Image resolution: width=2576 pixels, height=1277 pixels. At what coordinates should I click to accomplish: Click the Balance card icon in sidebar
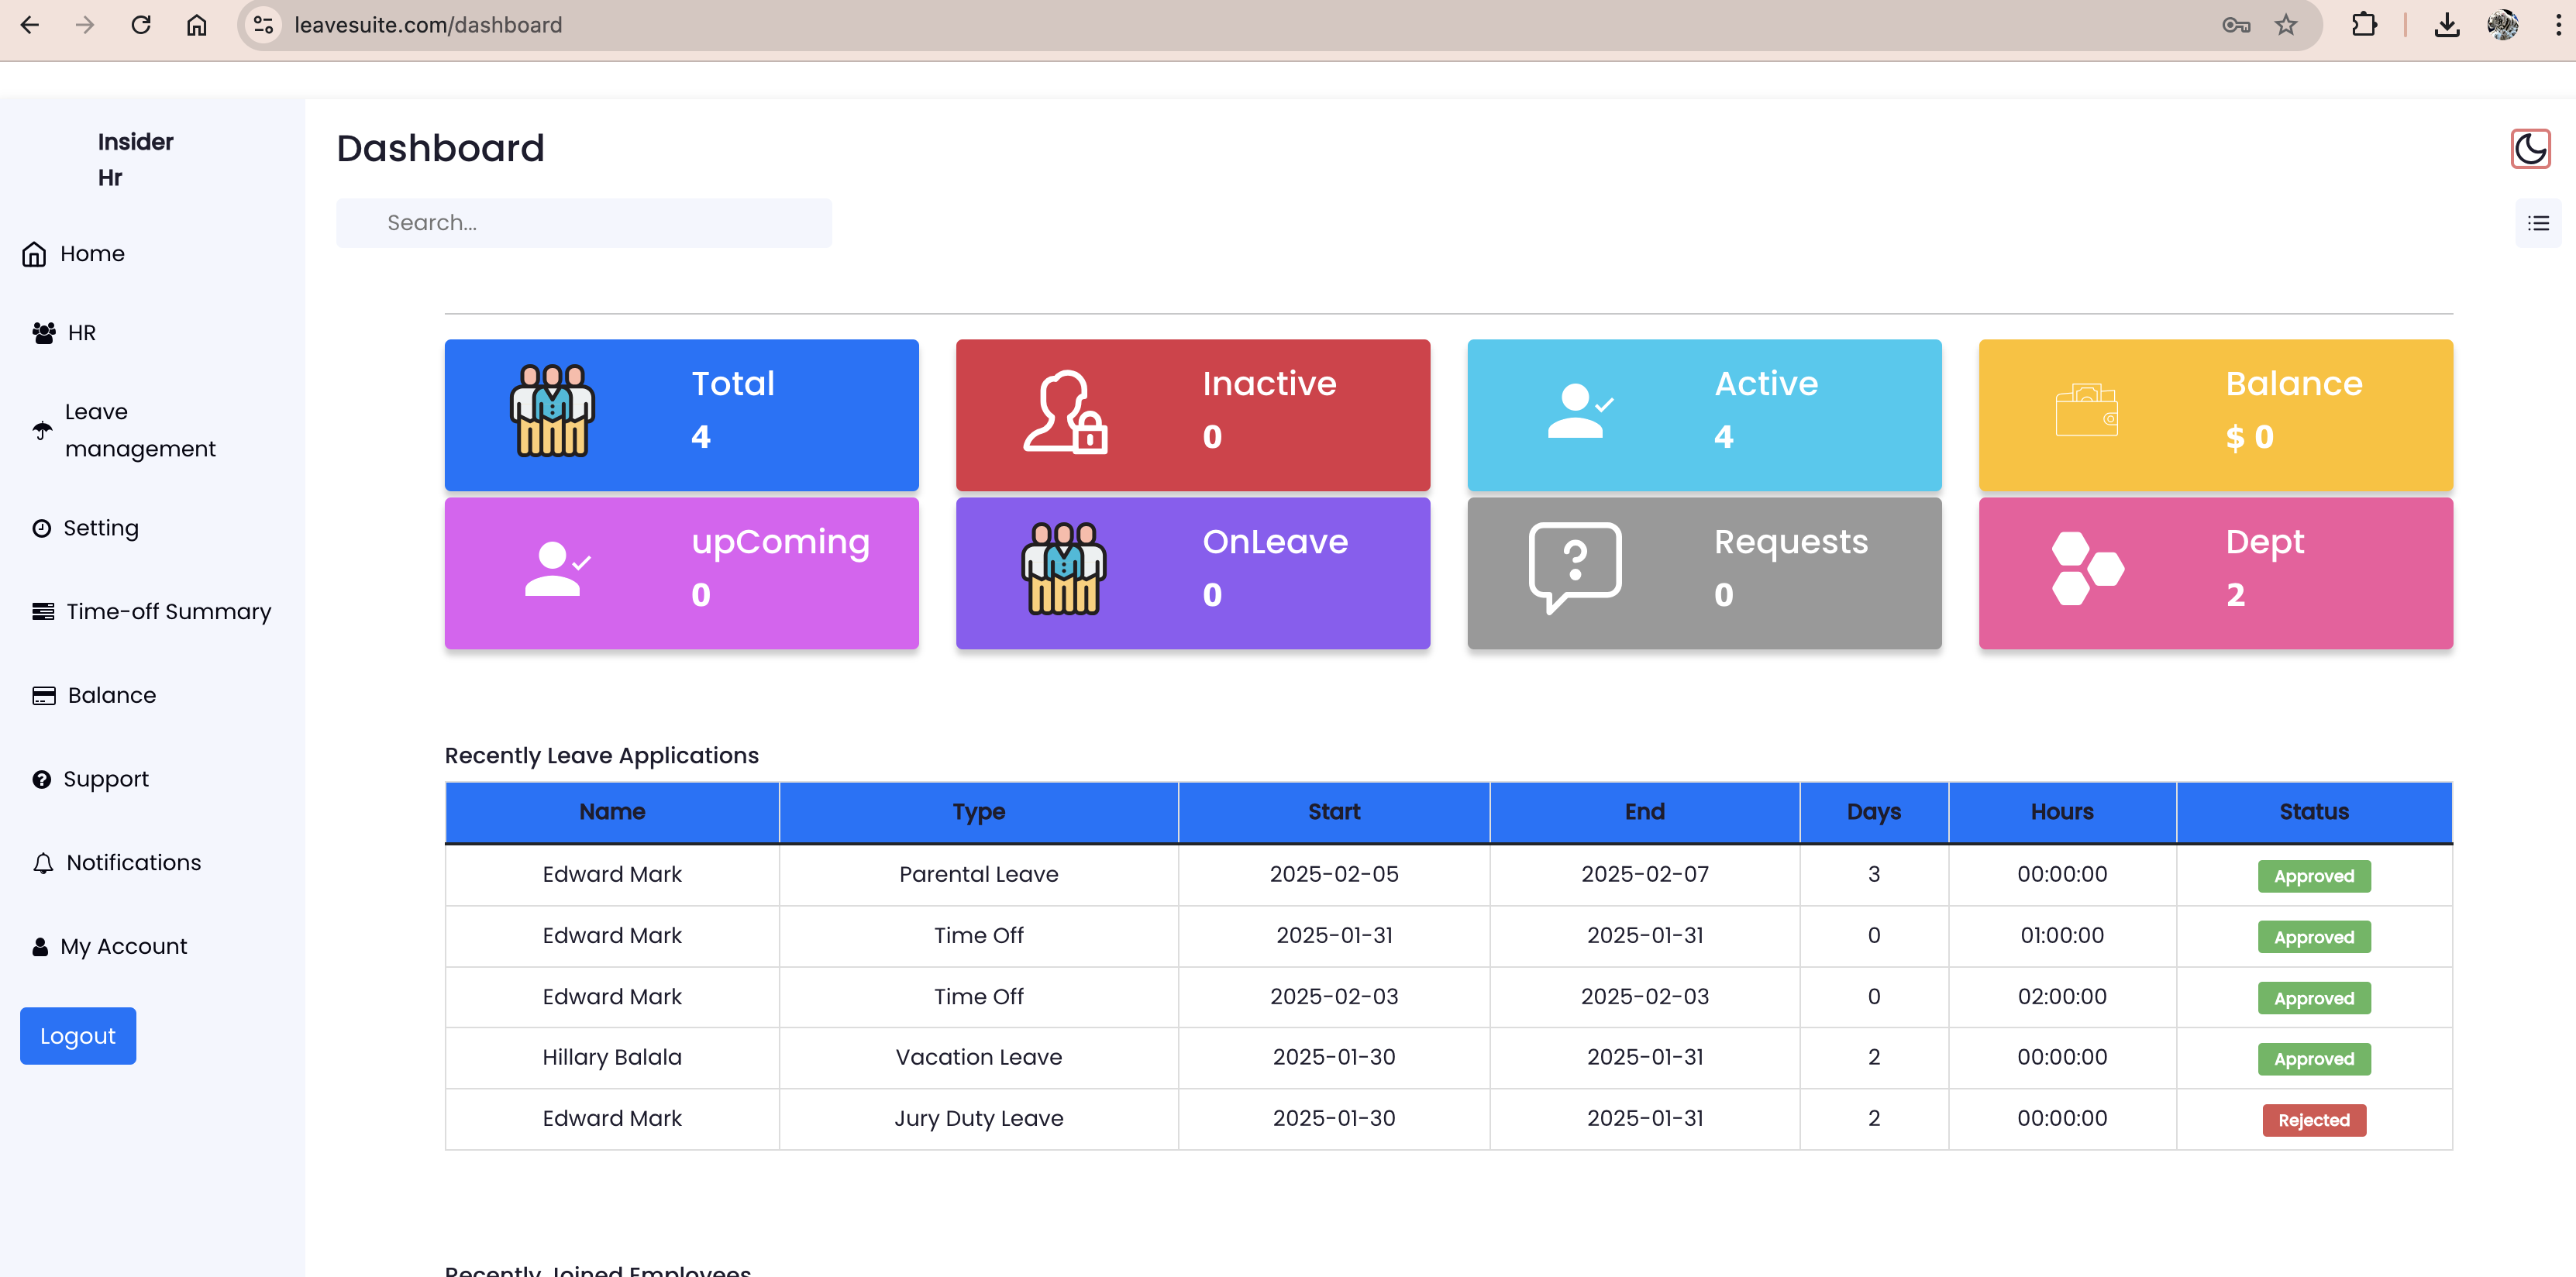(43, 695)
